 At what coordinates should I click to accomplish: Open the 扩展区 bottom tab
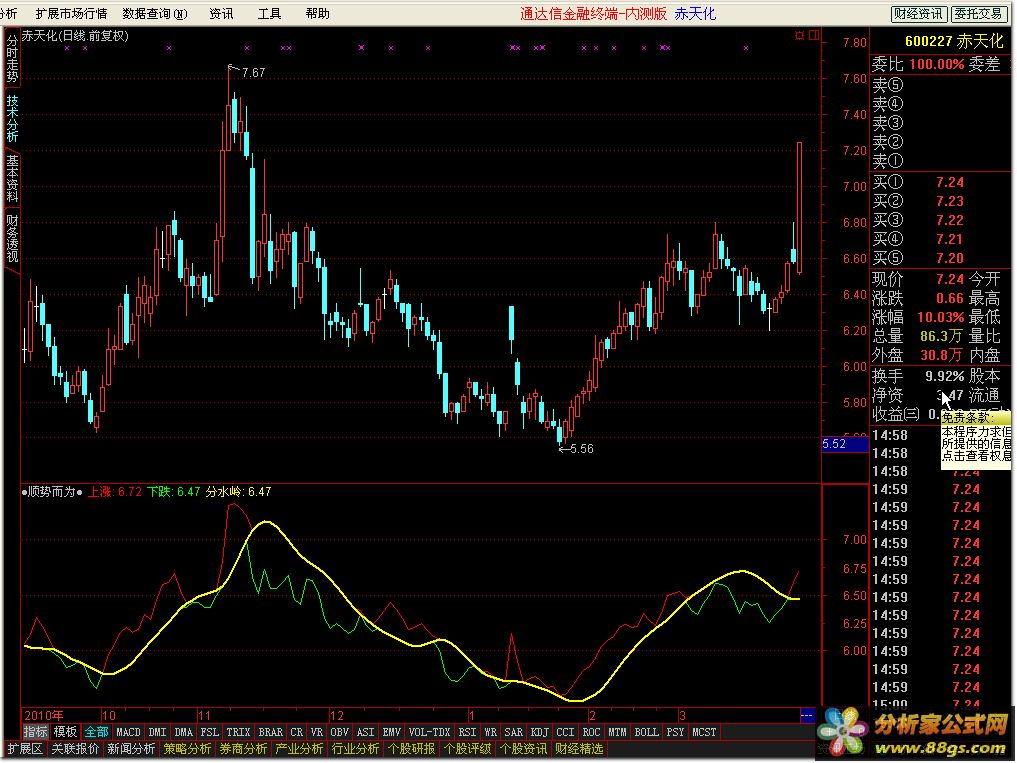point(24,749)
